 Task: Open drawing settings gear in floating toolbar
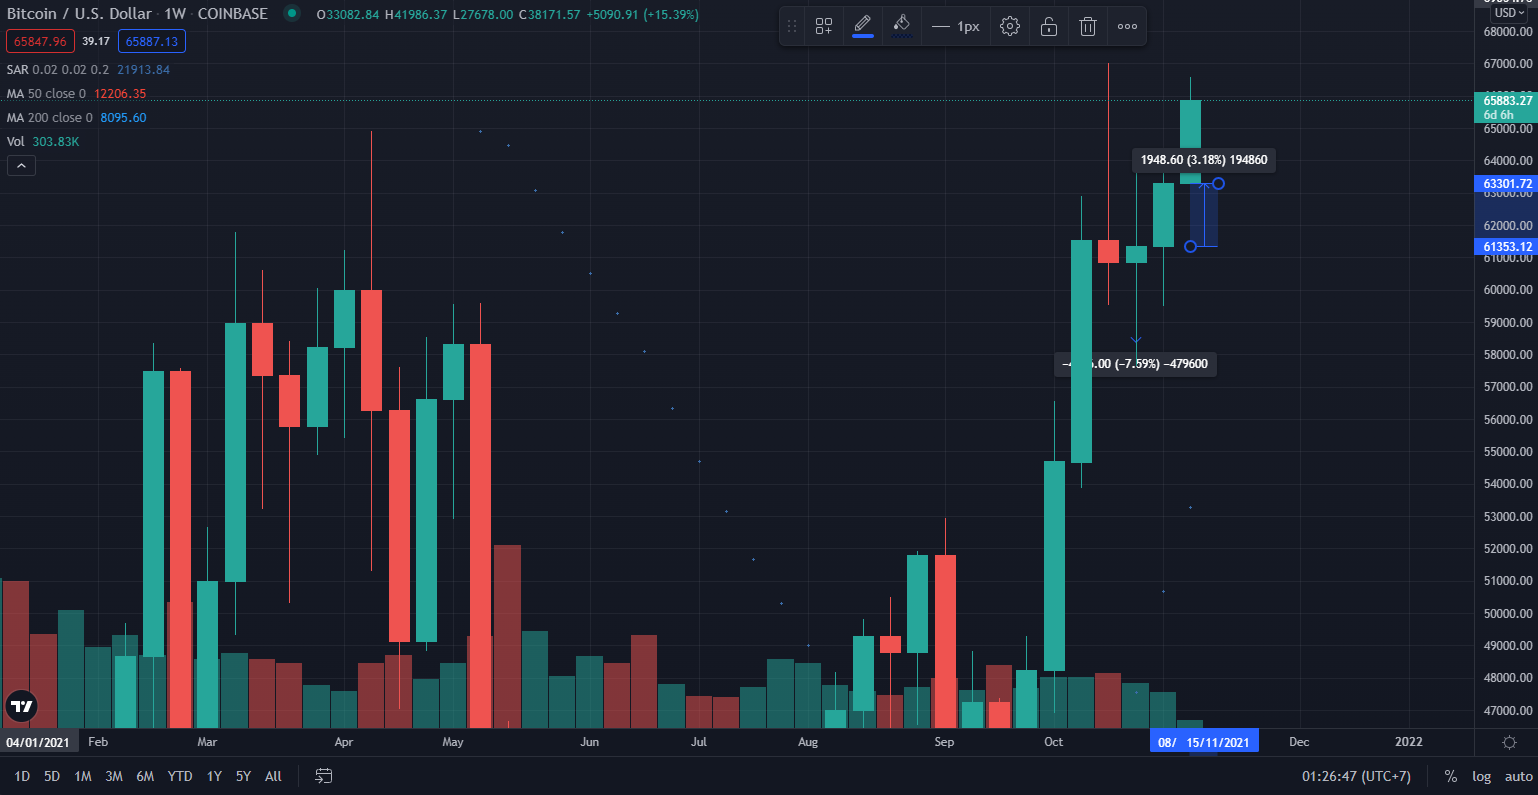click(x=1010, y=27)
